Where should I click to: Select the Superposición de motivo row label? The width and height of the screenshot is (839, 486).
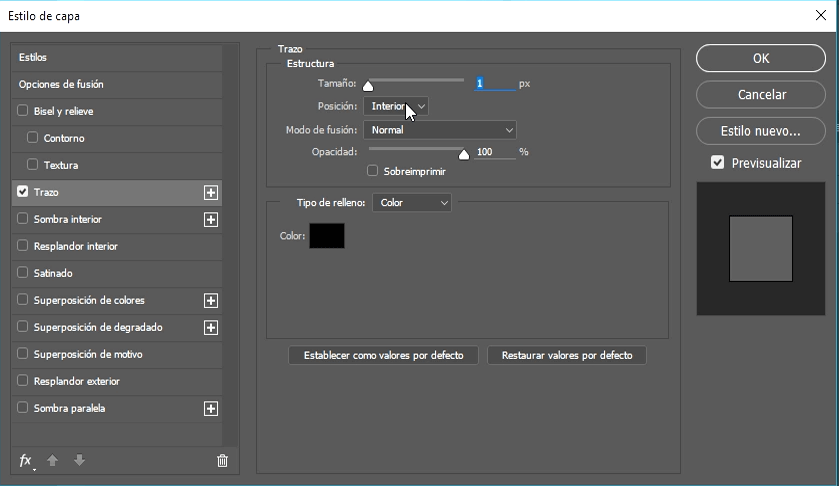click(x=88, y=354)
